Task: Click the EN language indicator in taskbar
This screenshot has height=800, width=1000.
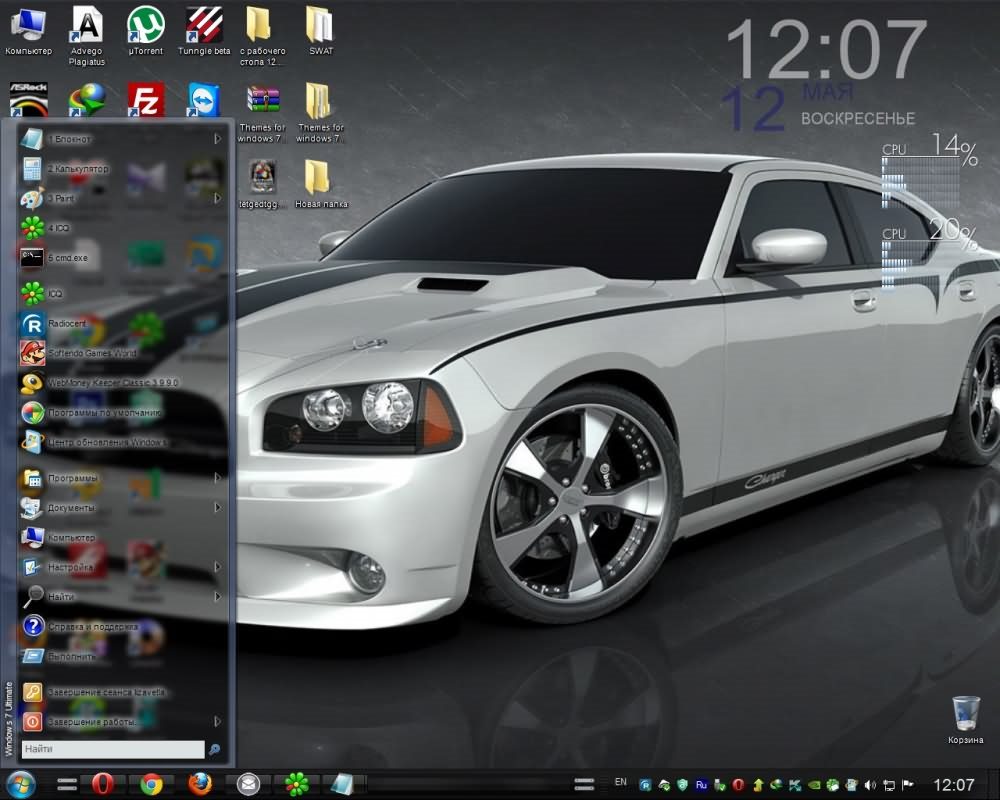Action: [x=621, y=782]
